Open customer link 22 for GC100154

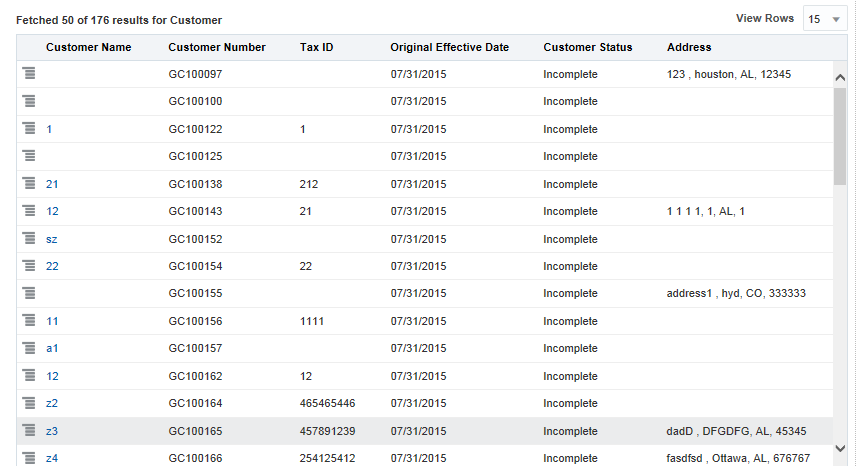coord(52,266)
